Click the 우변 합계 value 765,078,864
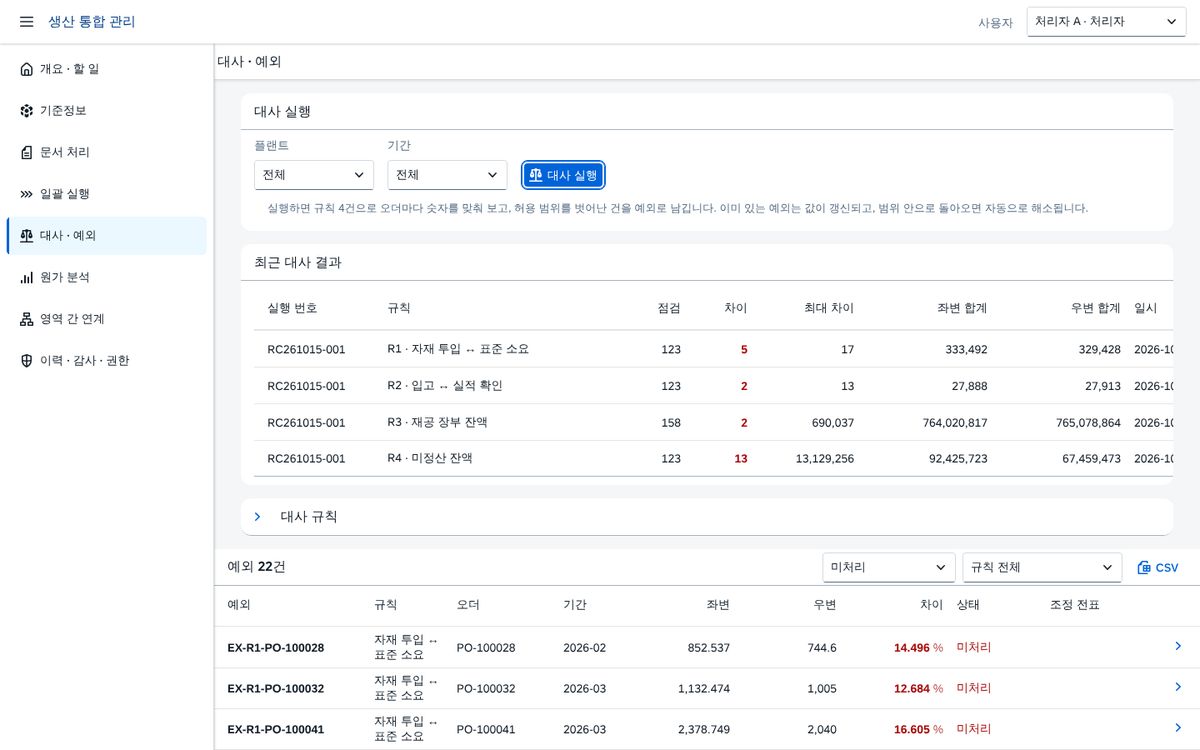The image size is (1200, 750). pyautogui.click(x=1088, y=423)
